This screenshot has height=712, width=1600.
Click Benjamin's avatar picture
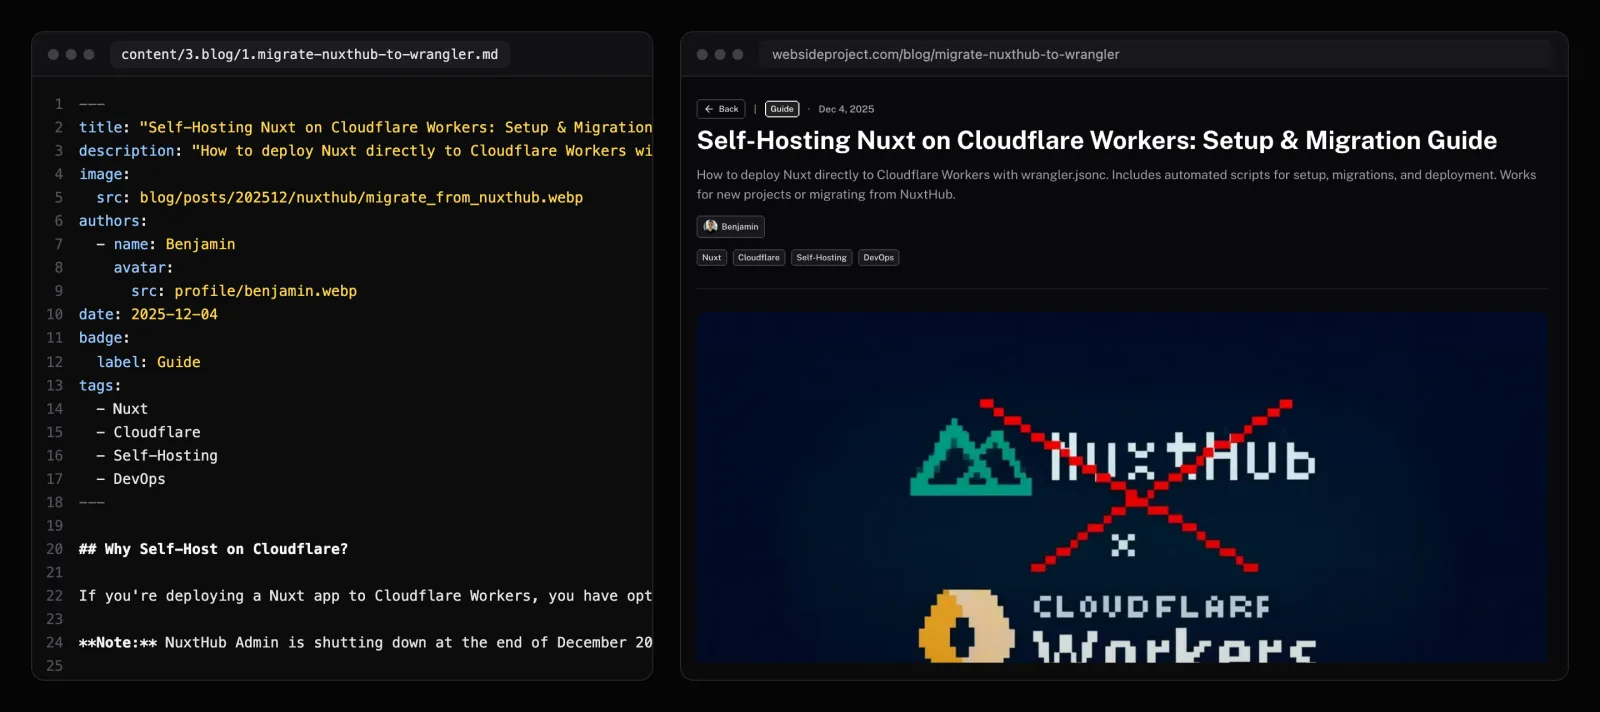(x=710, y=227)
